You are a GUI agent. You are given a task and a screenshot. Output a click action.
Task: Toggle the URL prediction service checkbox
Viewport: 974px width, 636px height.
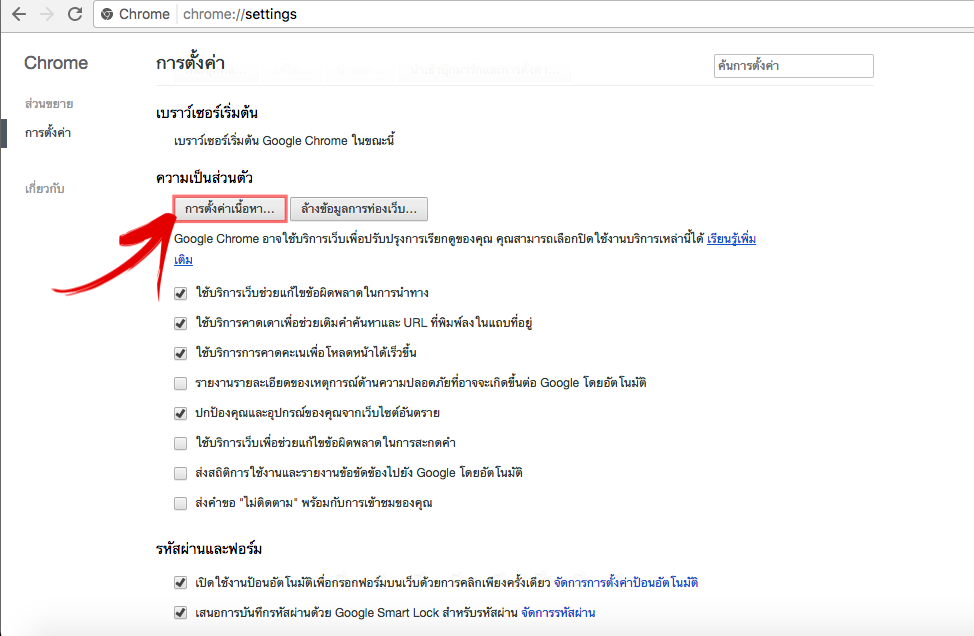pos(180,323)
